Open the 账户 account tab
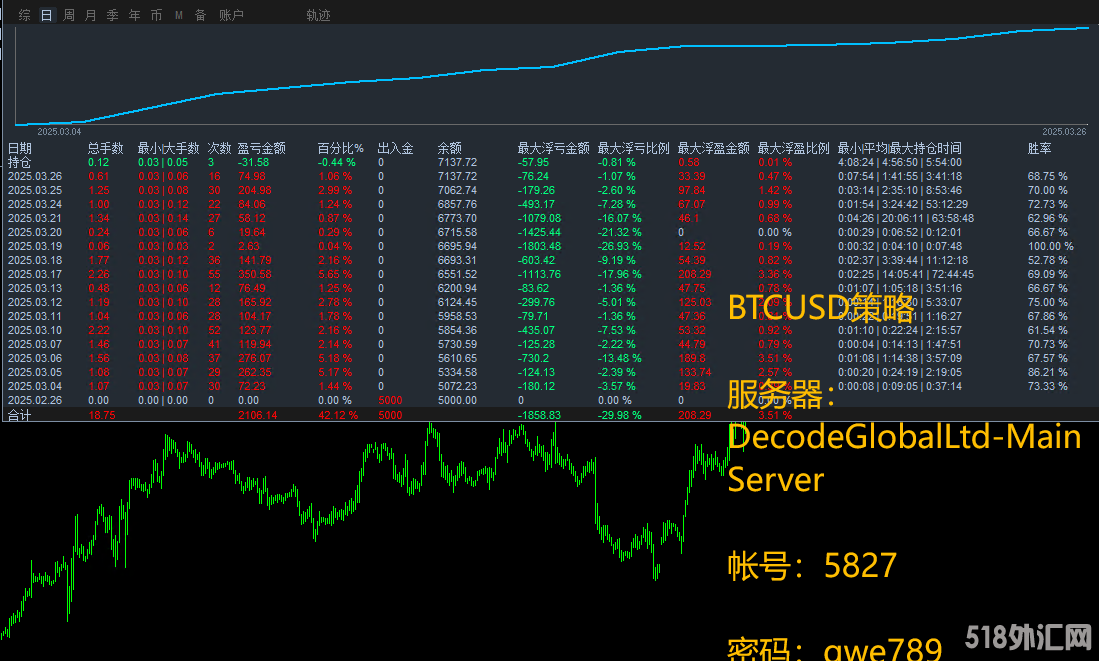The image size is (1099, 661). [x=231, y=15]
